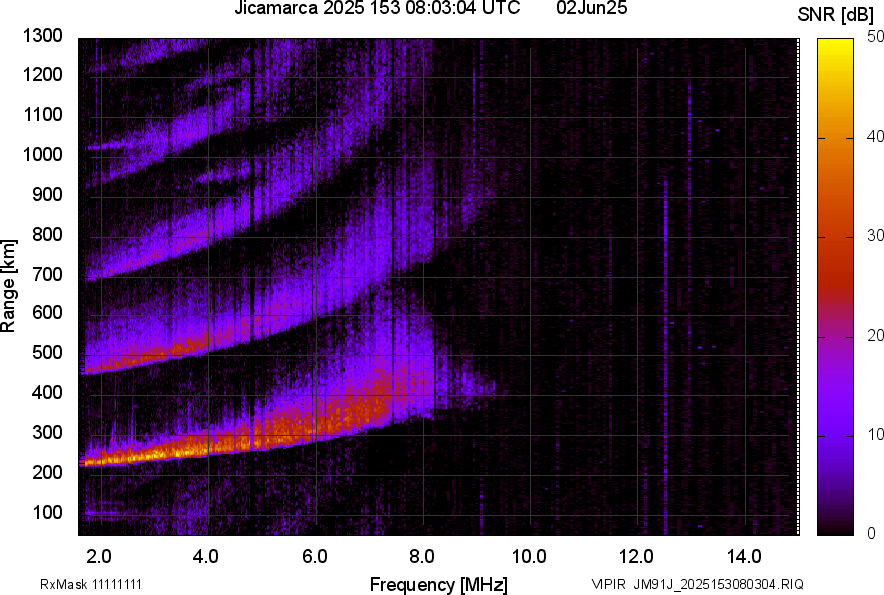Click the frequency tick label '2.0'
Image resolution: width=884 pixels, height=595 pixels.
[x=98, y=557]
